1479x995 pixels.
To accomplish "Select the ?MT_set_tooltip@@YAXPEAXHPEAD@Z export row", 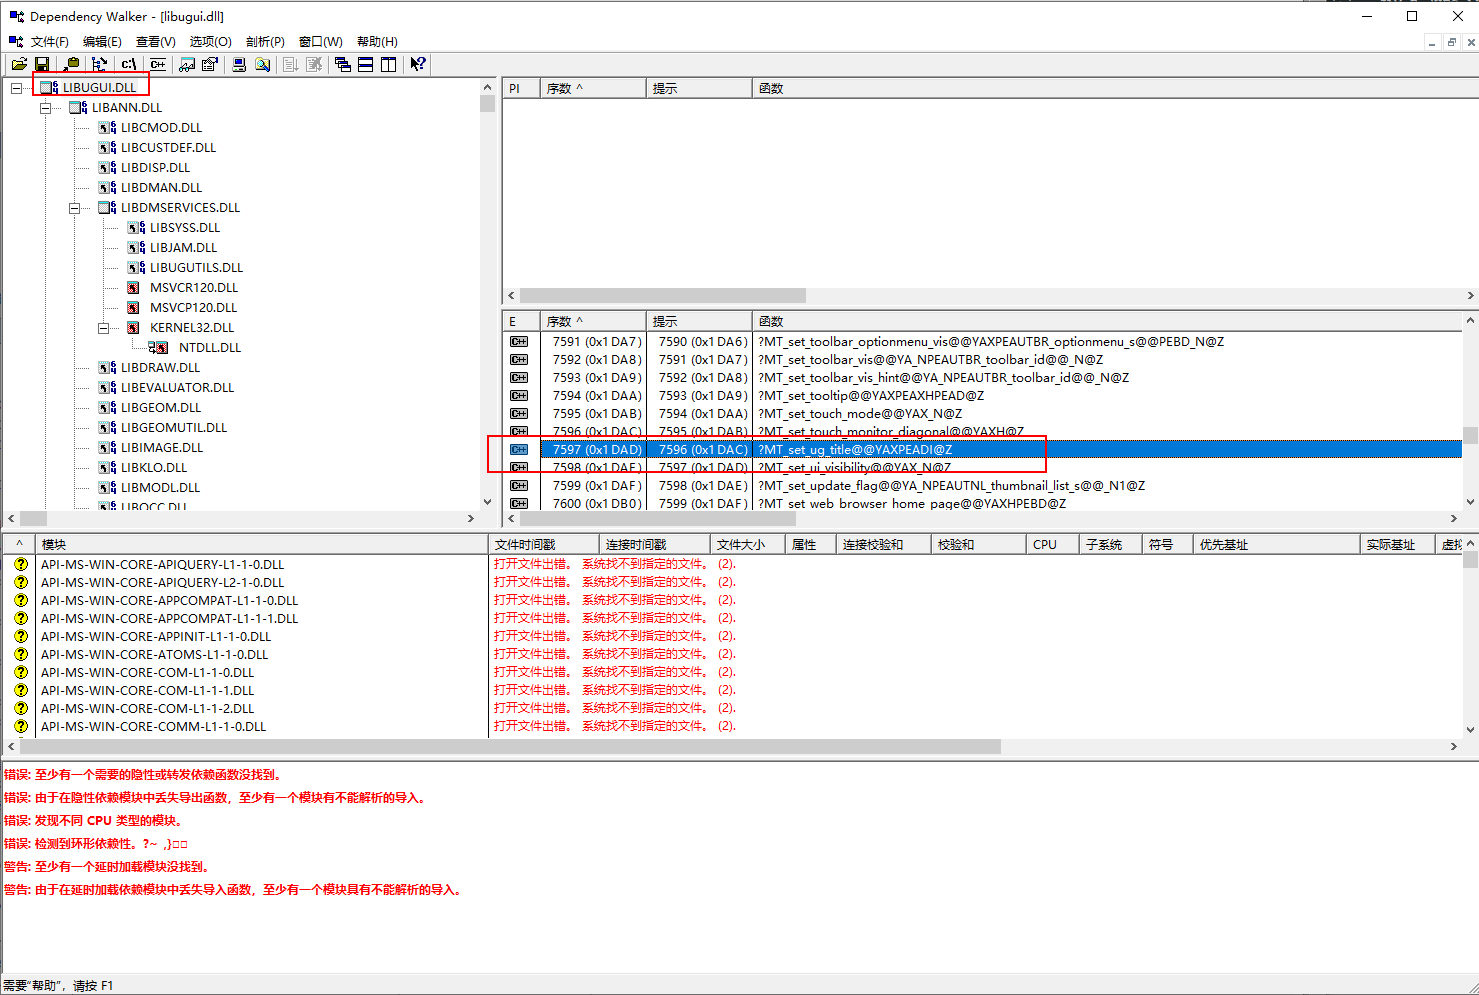I will click(982, 396).
